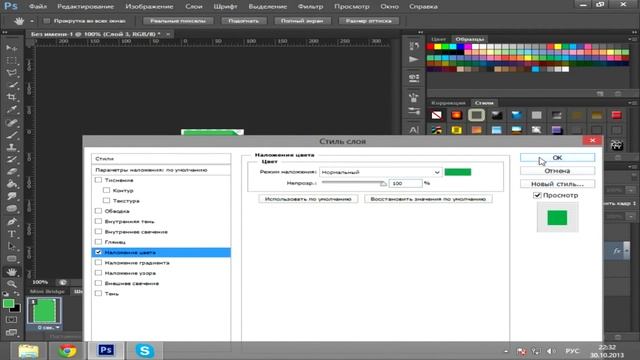Uncheck the Наложение цвета checkbox

pyautogui.click(x=98, y=252)
